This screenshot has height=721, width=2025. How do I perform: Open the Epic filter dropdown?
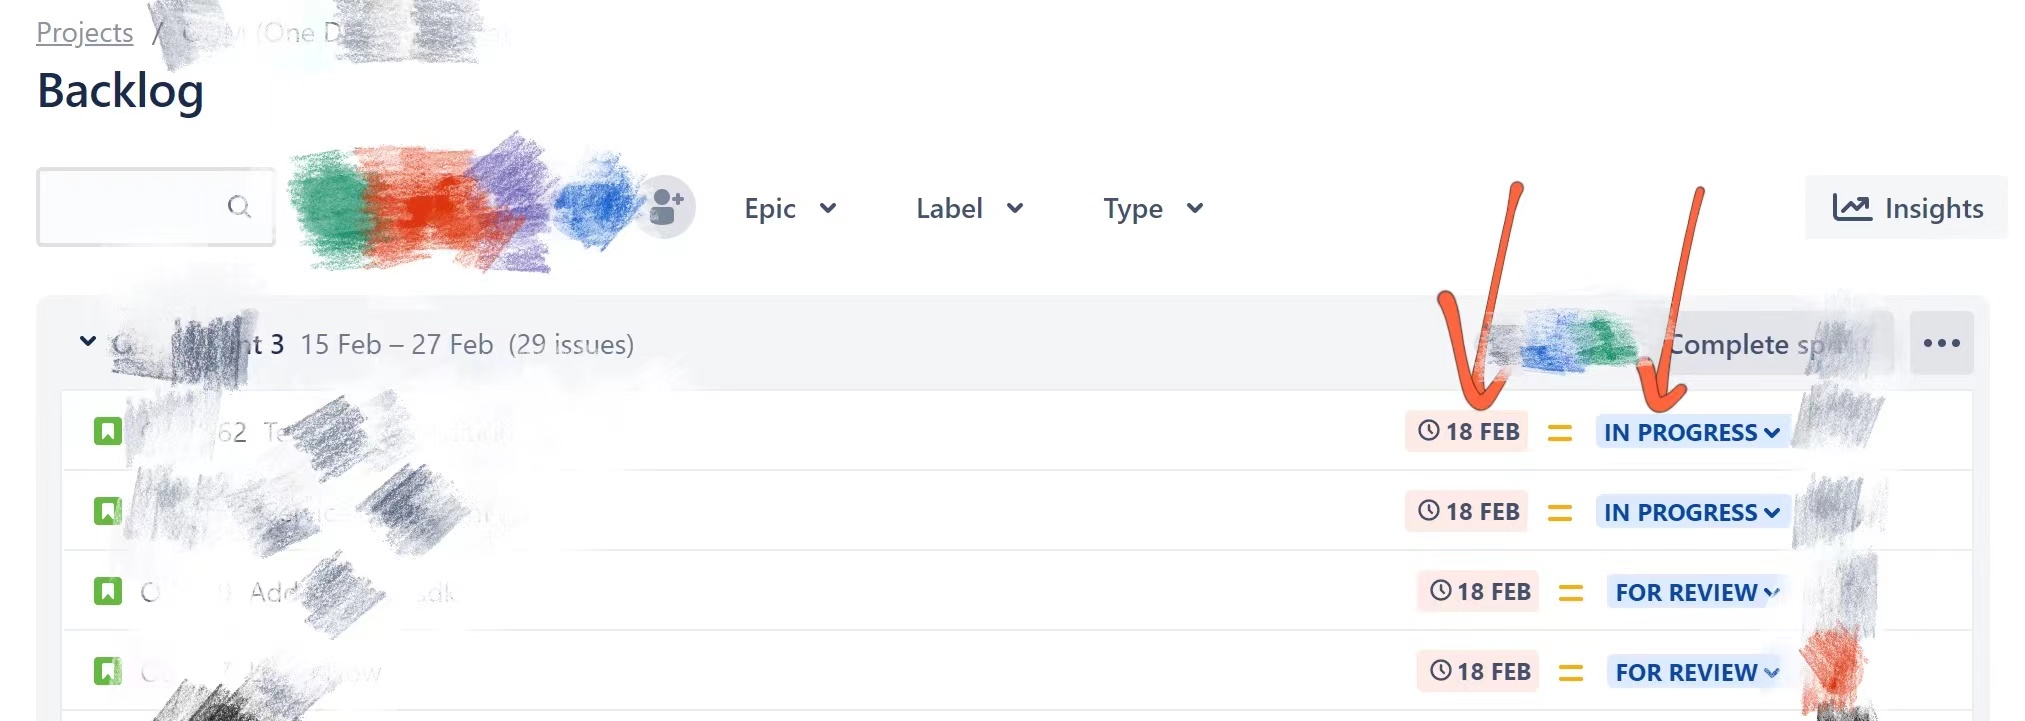click(790, 208)
